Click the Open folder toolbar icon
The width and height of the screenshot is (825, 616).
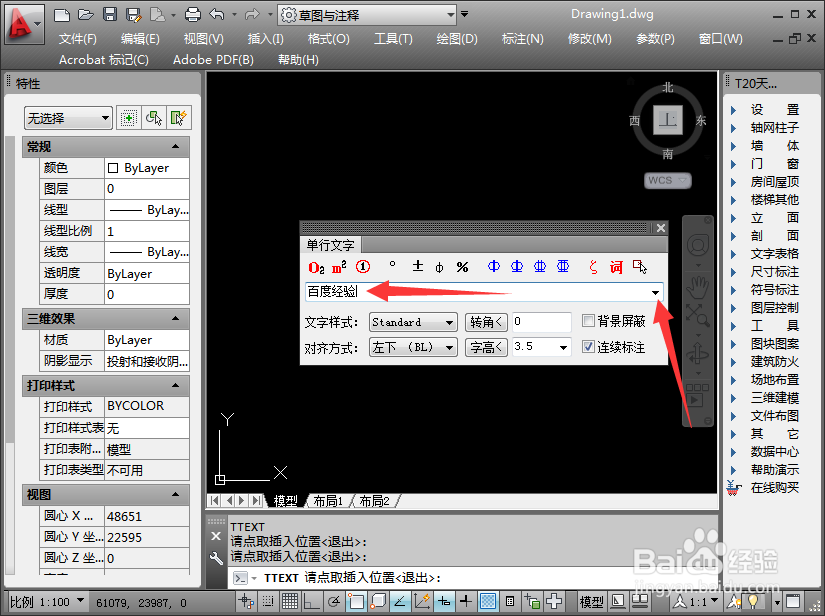point(86,15)
